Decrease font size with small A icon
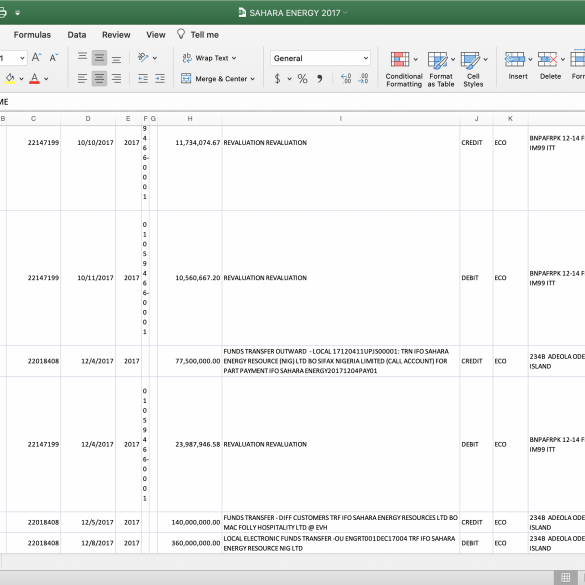The width and height of the screenshot is (585, 585). coord(54,57)
